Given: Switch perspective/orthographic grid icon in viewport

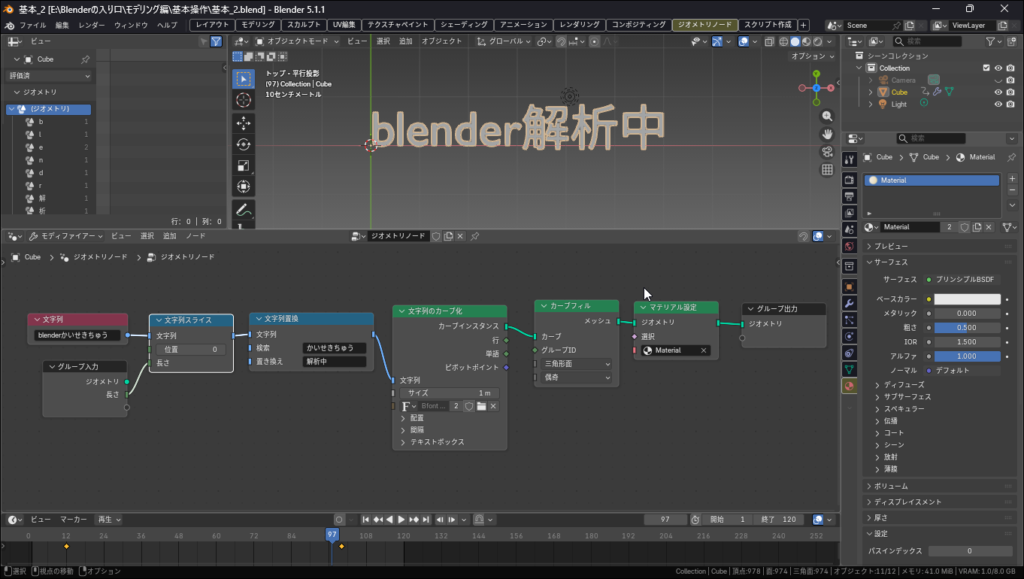Looking at the screenshot, I should (x=827, y=170).
